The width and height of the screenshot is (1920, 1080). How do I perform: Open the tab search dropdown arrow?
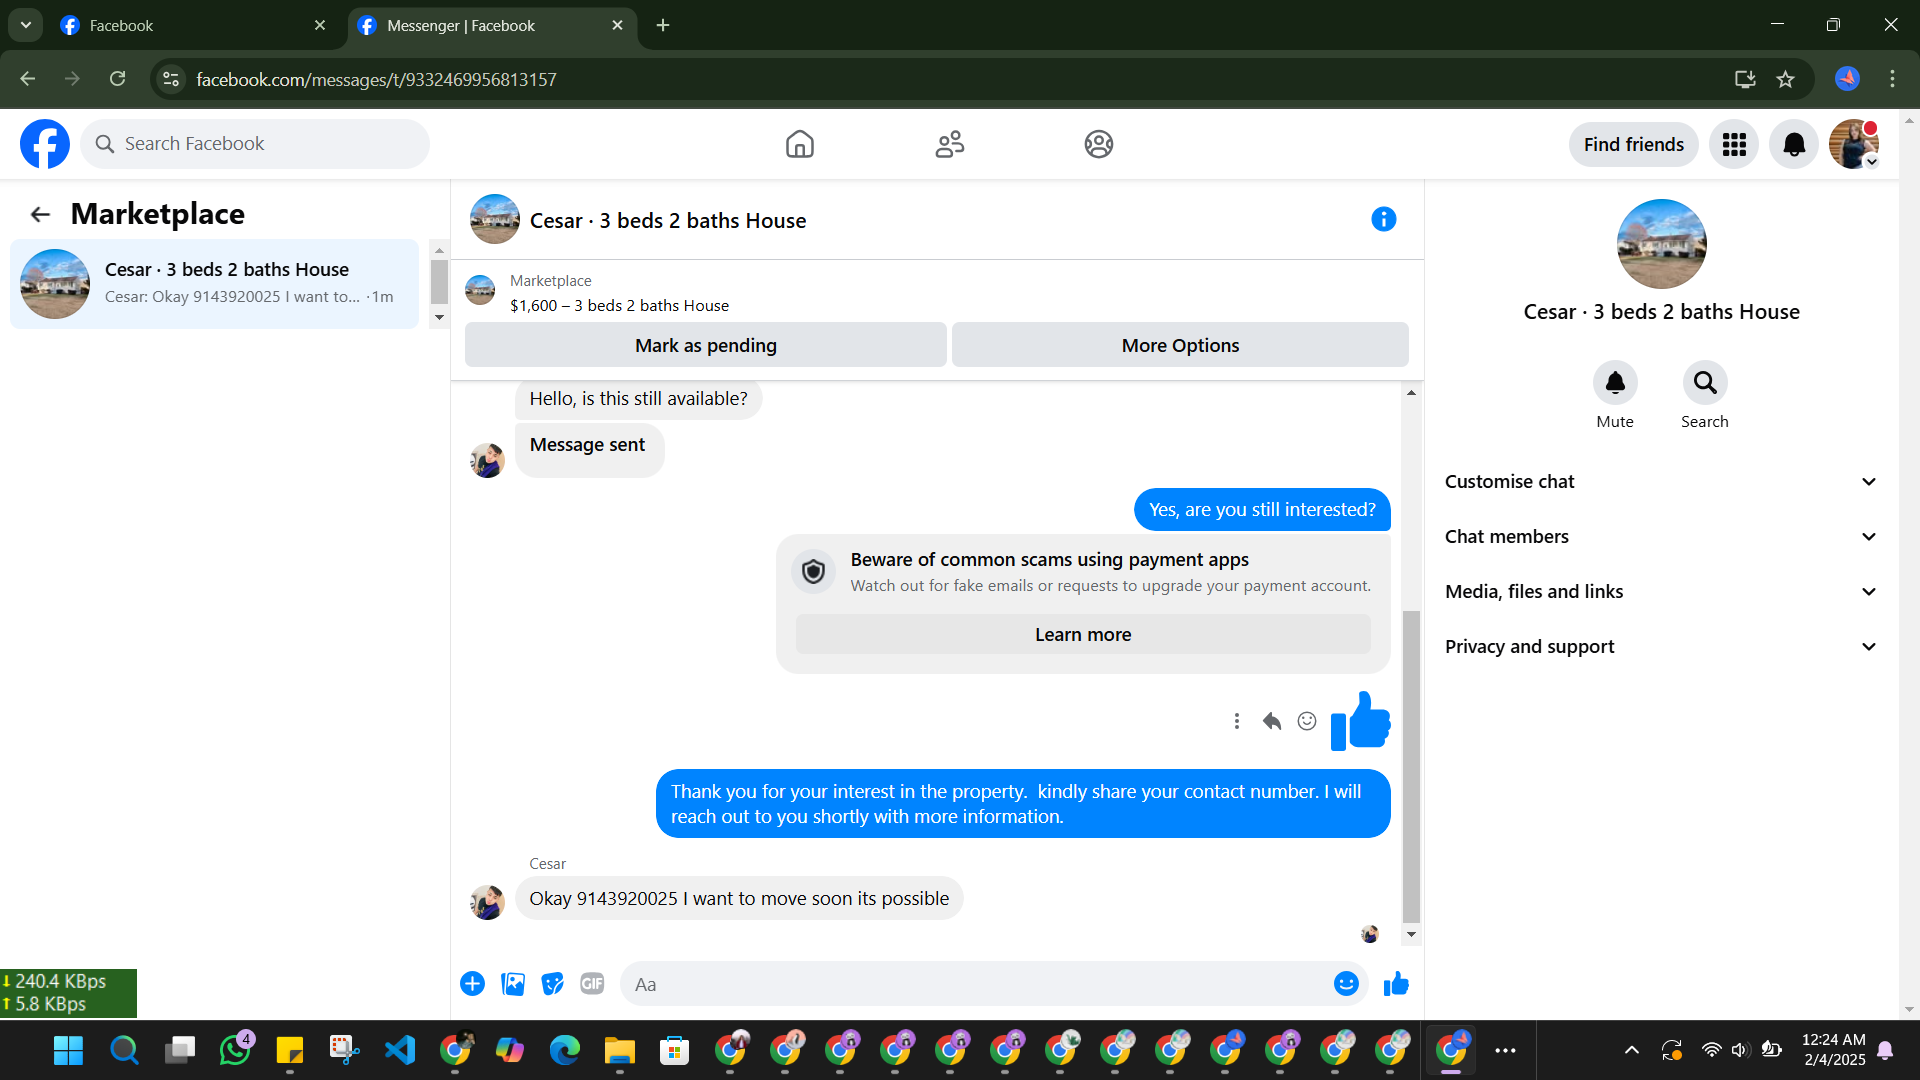tap(26, 25)
